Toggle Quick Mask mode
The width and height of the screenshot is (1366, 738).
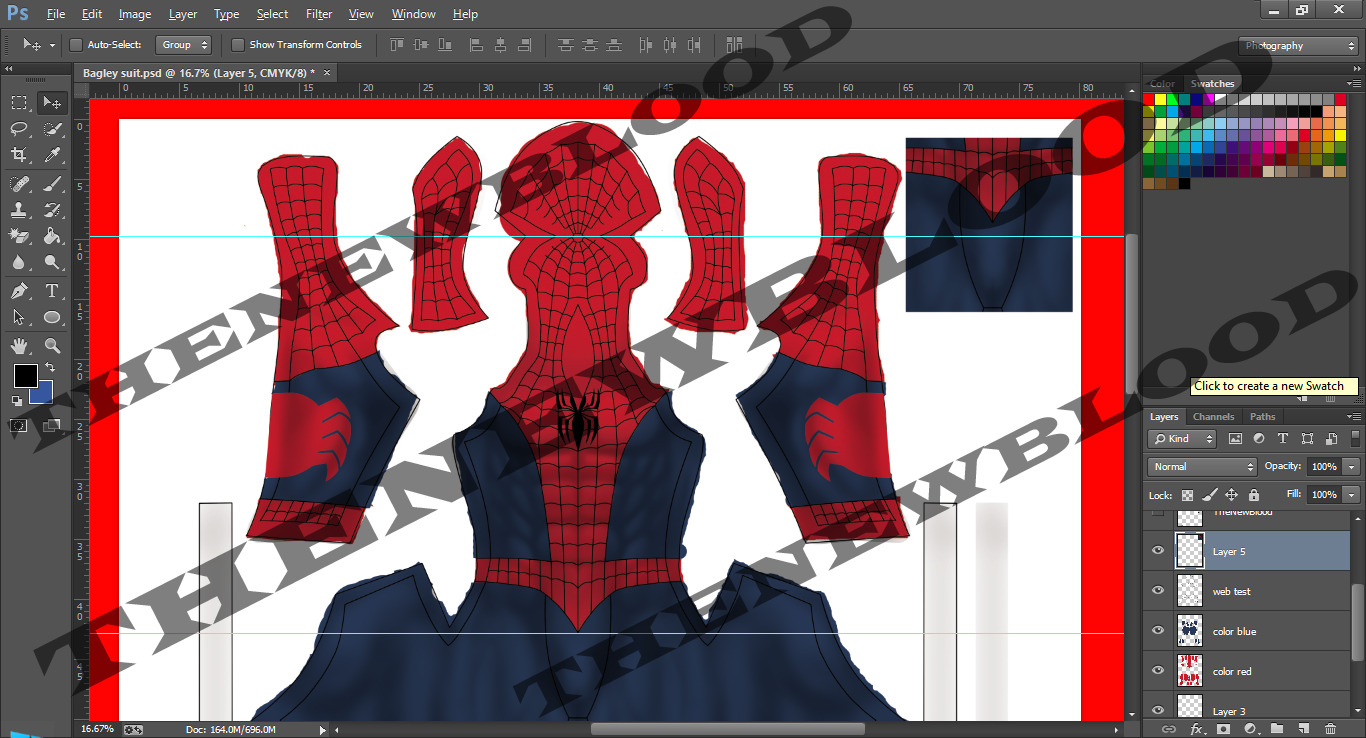click(19, 426)
